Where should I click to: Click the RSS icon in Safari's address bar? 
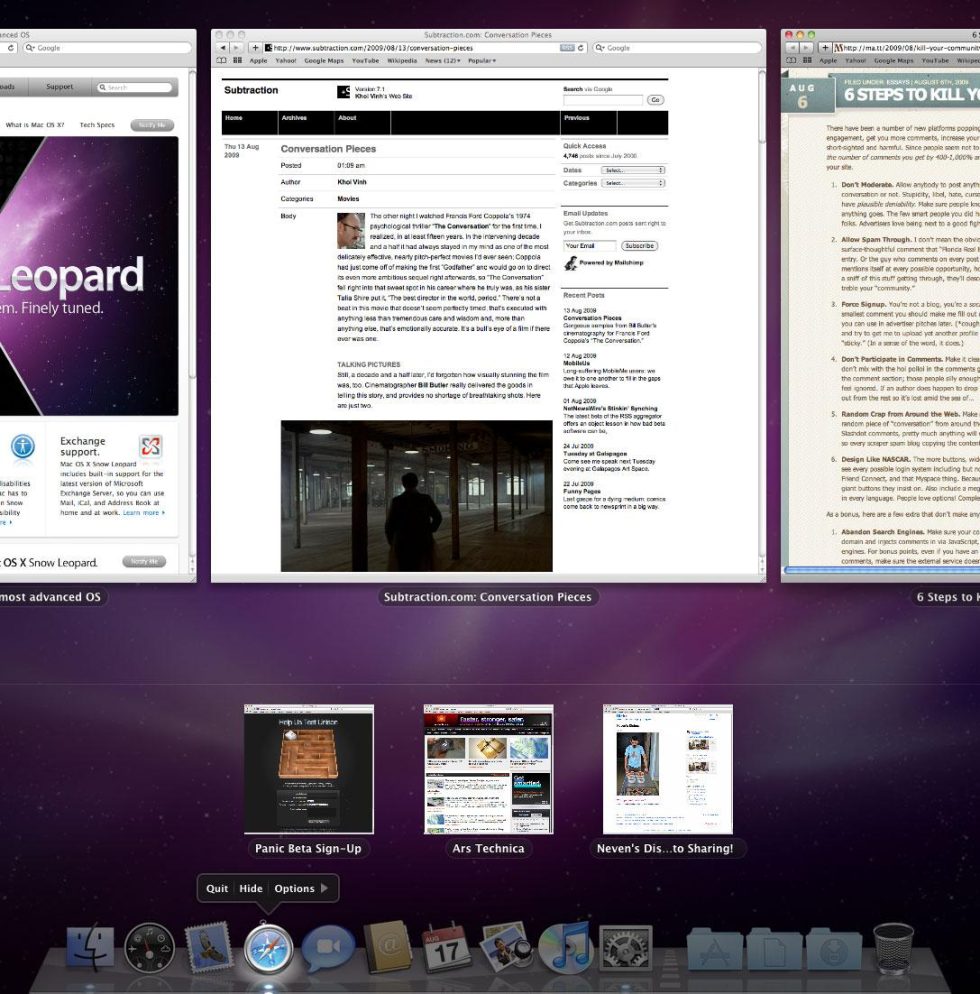coord(569,46)
